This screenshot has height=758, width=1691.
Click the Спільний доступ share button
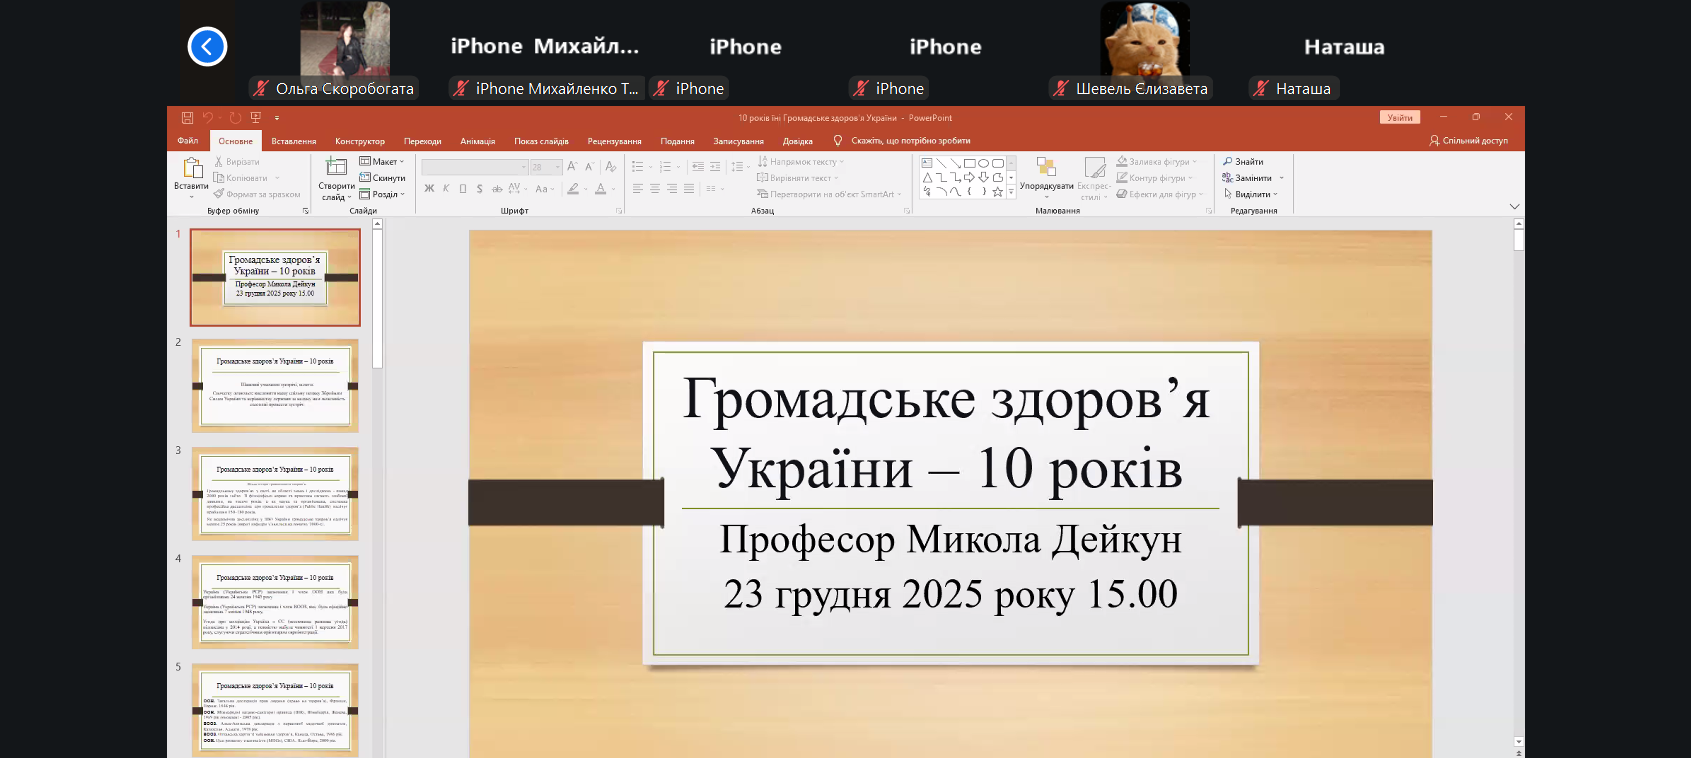pyautogui.click(x=1468, y=141)
